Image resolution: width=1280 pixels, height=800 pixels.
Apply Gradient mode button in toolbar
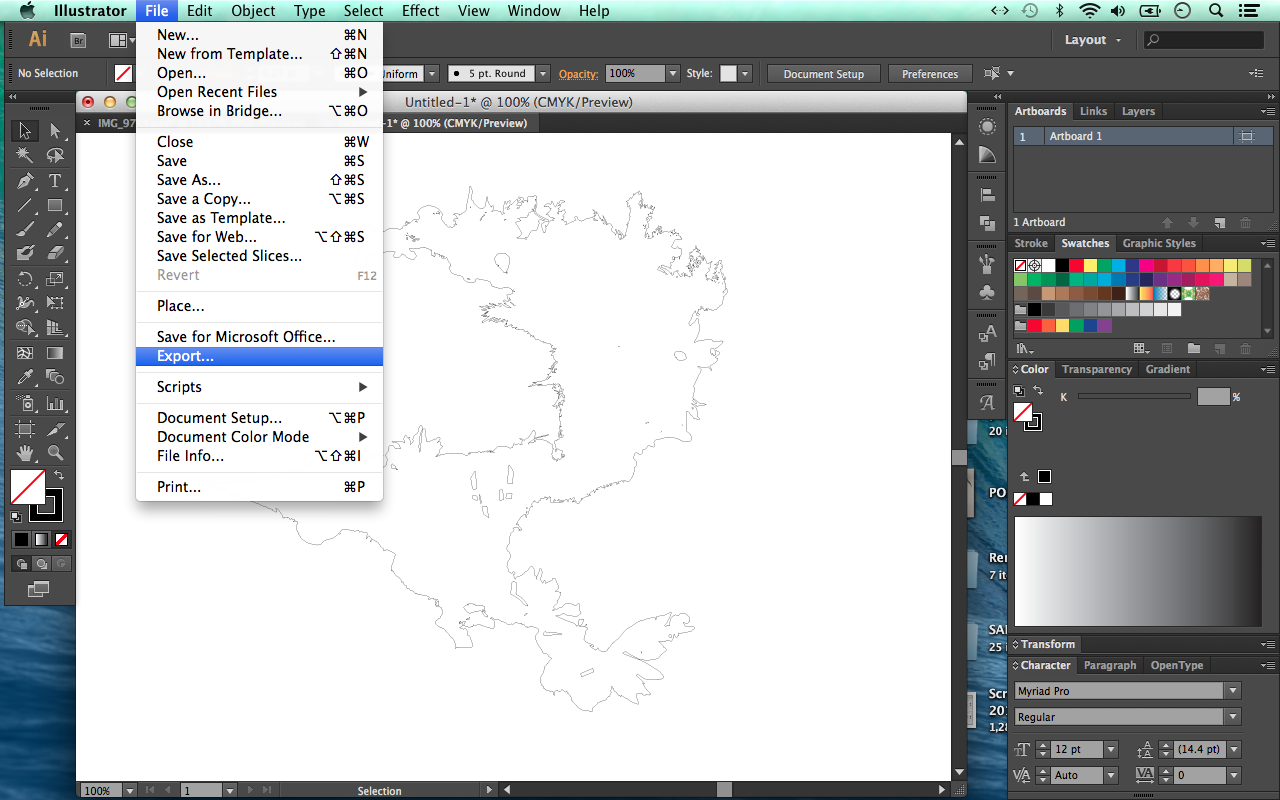pos(41,539)
